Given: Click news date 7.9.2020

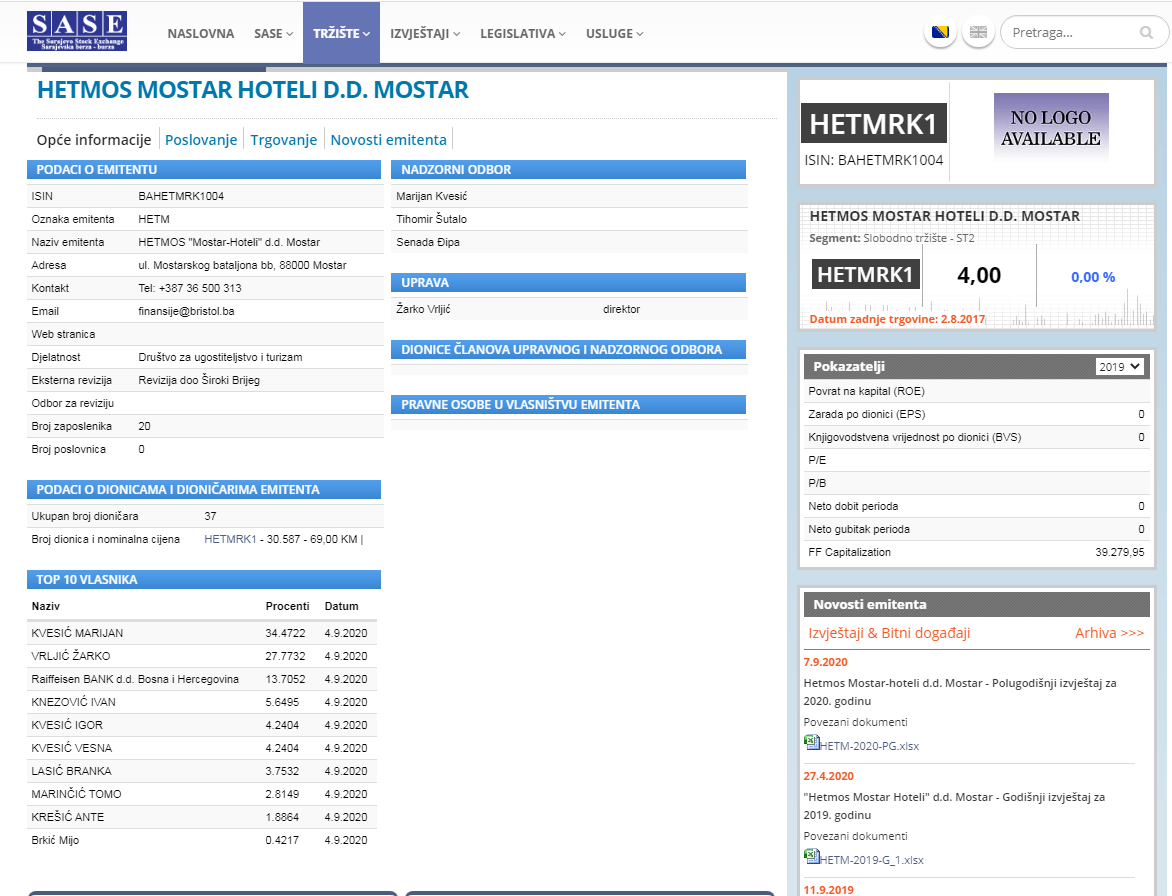Looking at the screenshot, I should 825,662.
